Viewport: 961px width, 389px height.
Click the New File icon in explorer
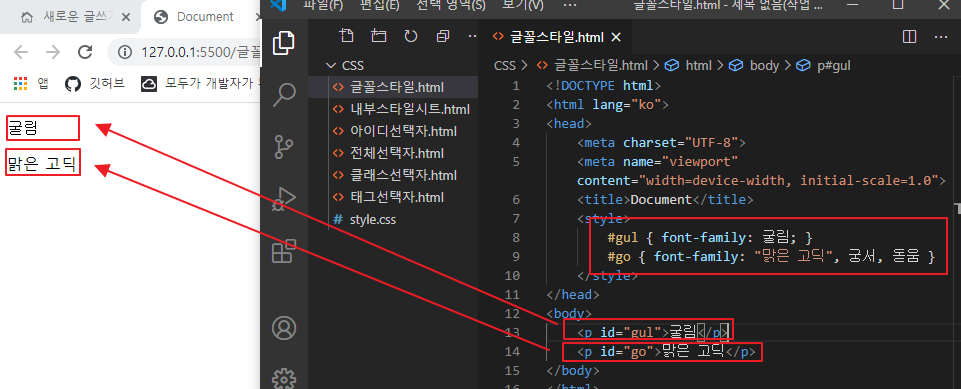pos(347,36)
